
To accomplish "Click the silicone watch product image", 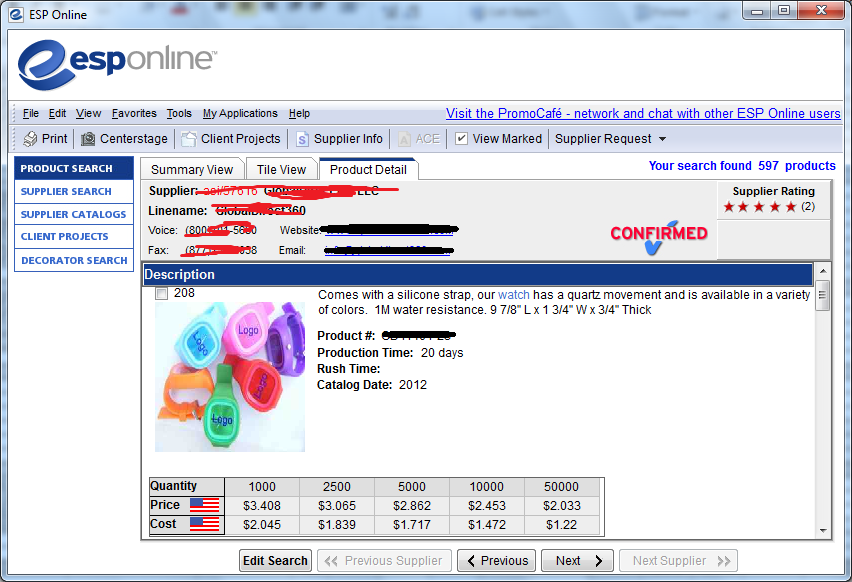I will tap(230, 377).
